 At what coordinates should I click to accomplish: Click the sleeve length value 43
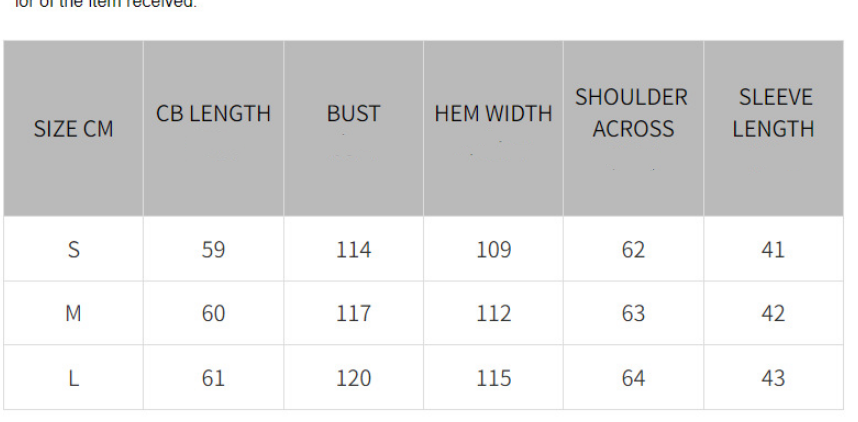pos(773,378)
